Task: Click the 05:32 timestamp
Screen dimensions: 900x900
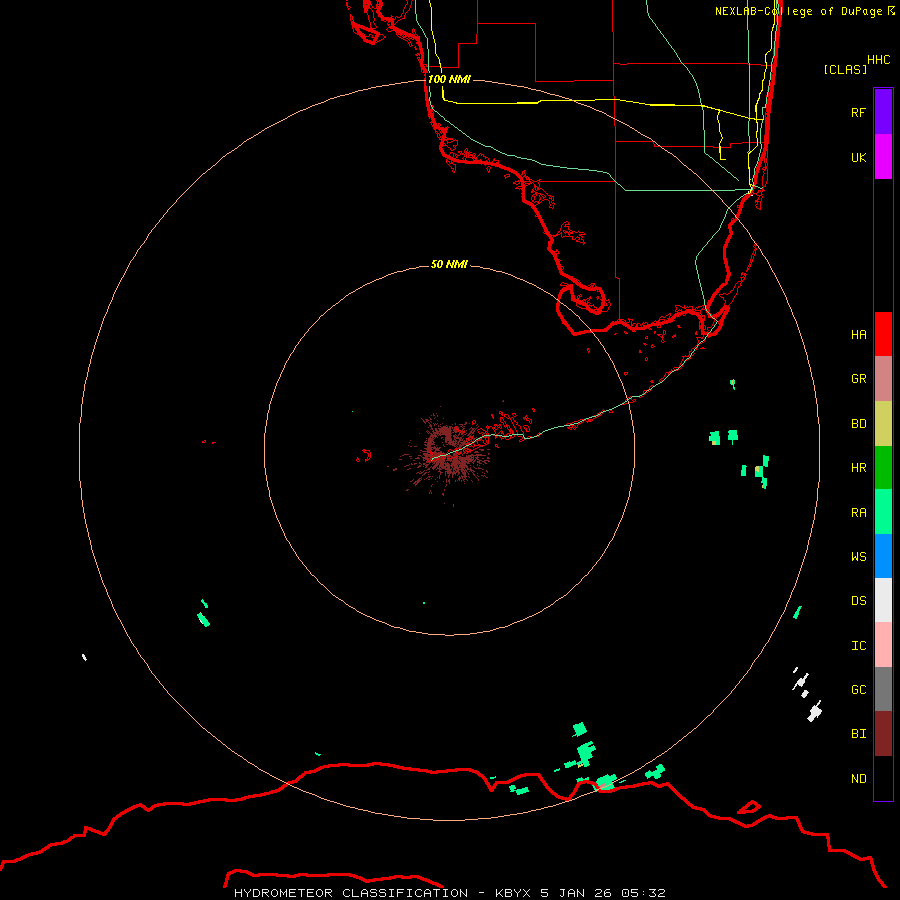Action: coord(646,893)
